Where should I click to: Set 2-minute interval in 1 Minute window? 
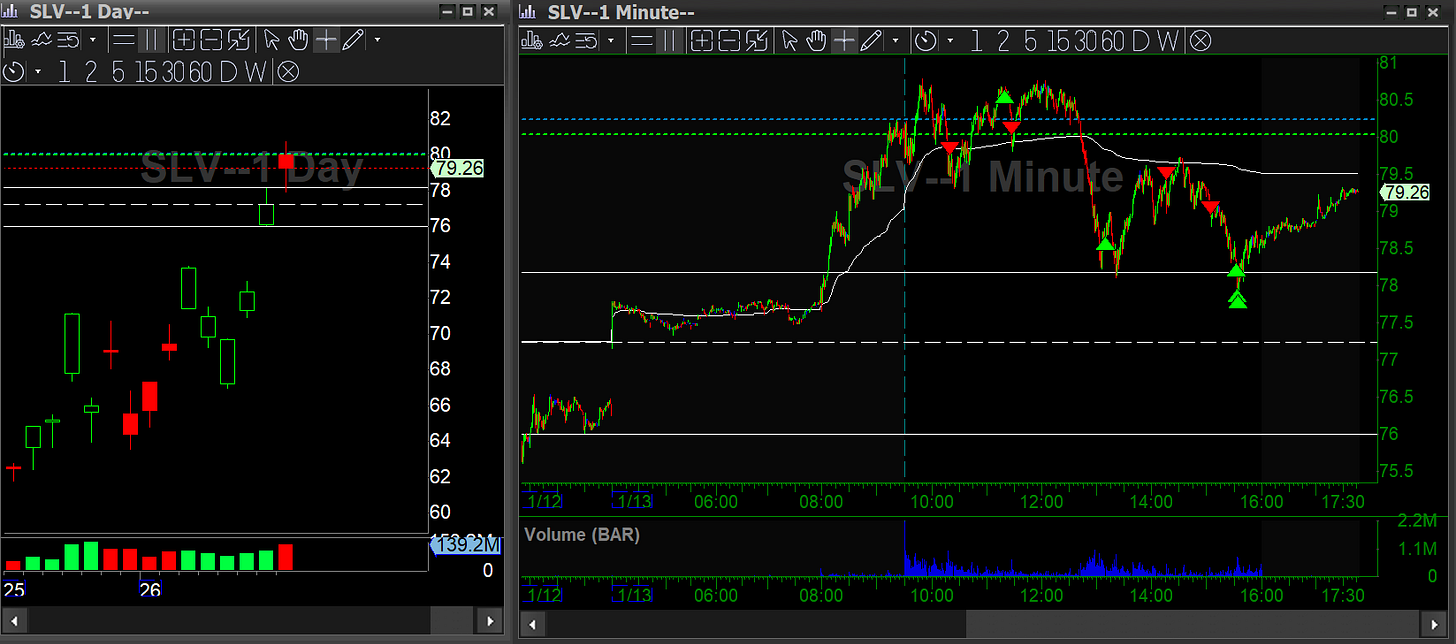pos(1003,40)
